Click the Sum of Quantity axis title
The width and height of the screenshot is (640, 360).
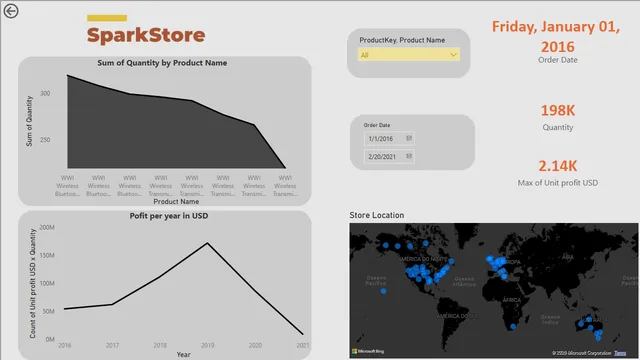point(29,121)
